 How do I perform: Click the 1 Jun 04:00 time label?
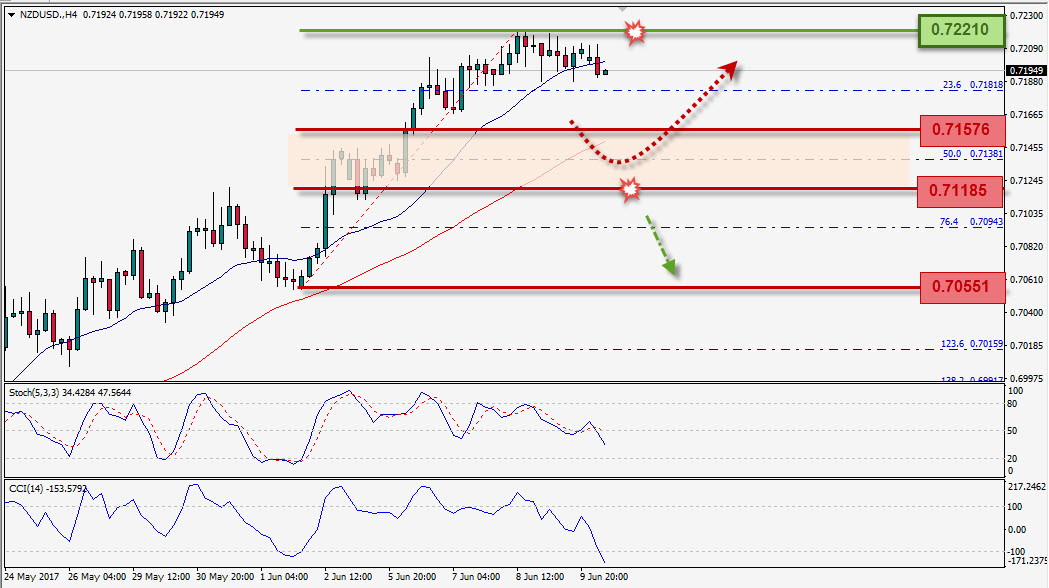tap(284, 577)
